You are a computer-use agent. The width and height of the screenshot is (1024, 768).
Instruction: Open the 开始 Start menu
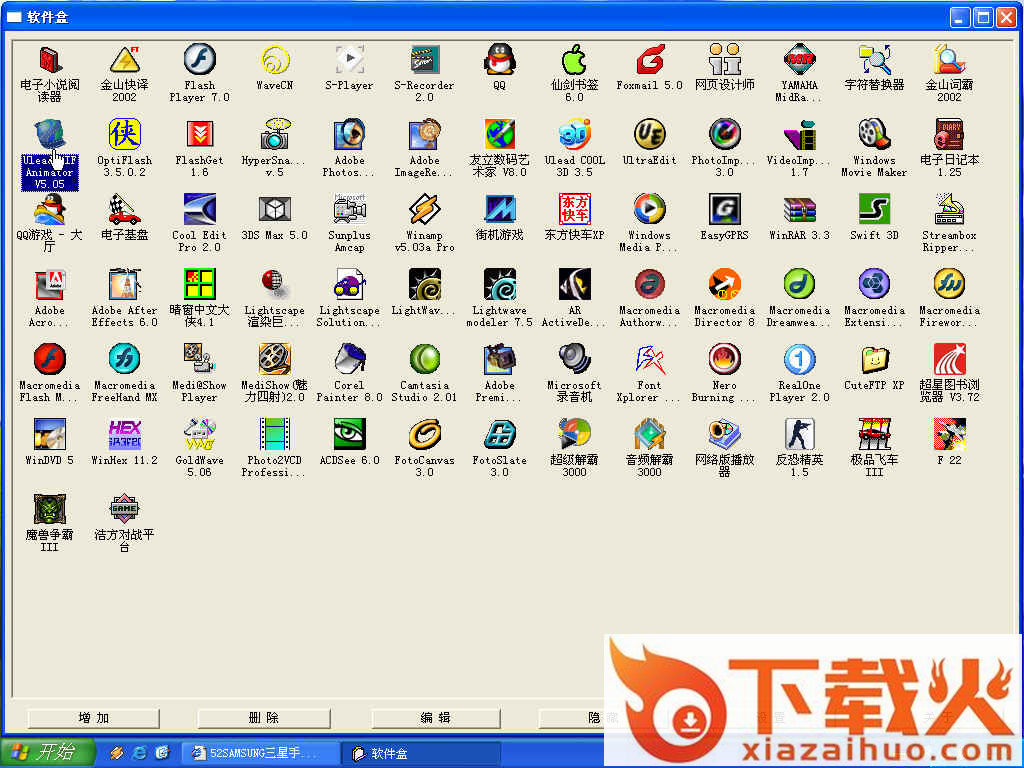click(x=47, y=752)
